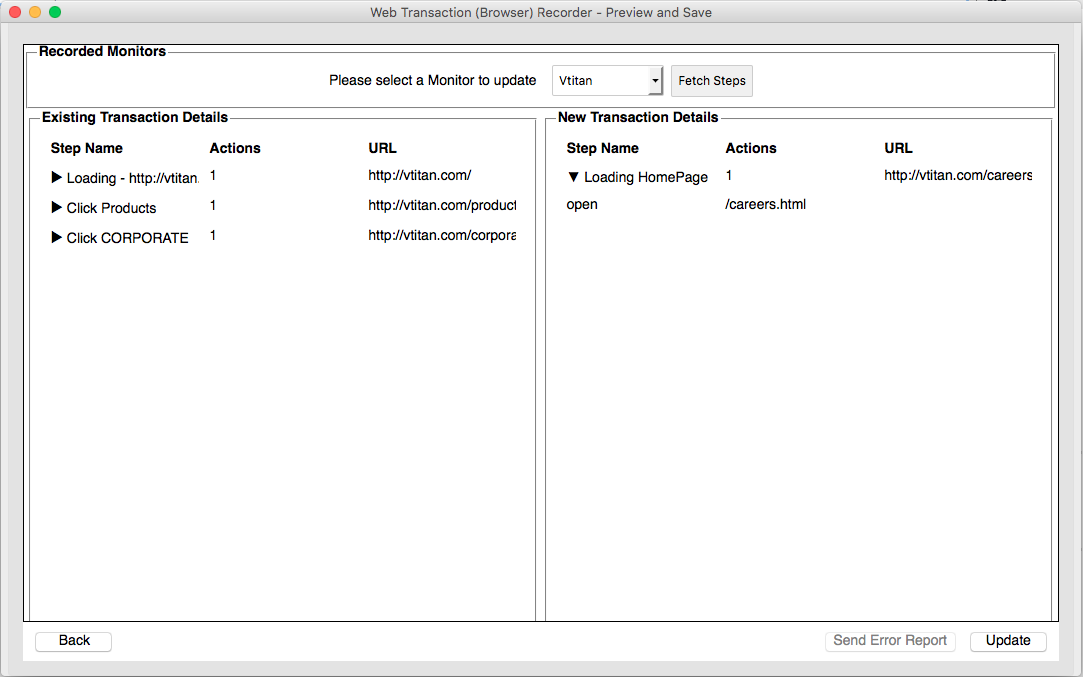This screenshot has width=1083, height=677.
Task: Click the Back button
Action: click(x=74, y=641)
